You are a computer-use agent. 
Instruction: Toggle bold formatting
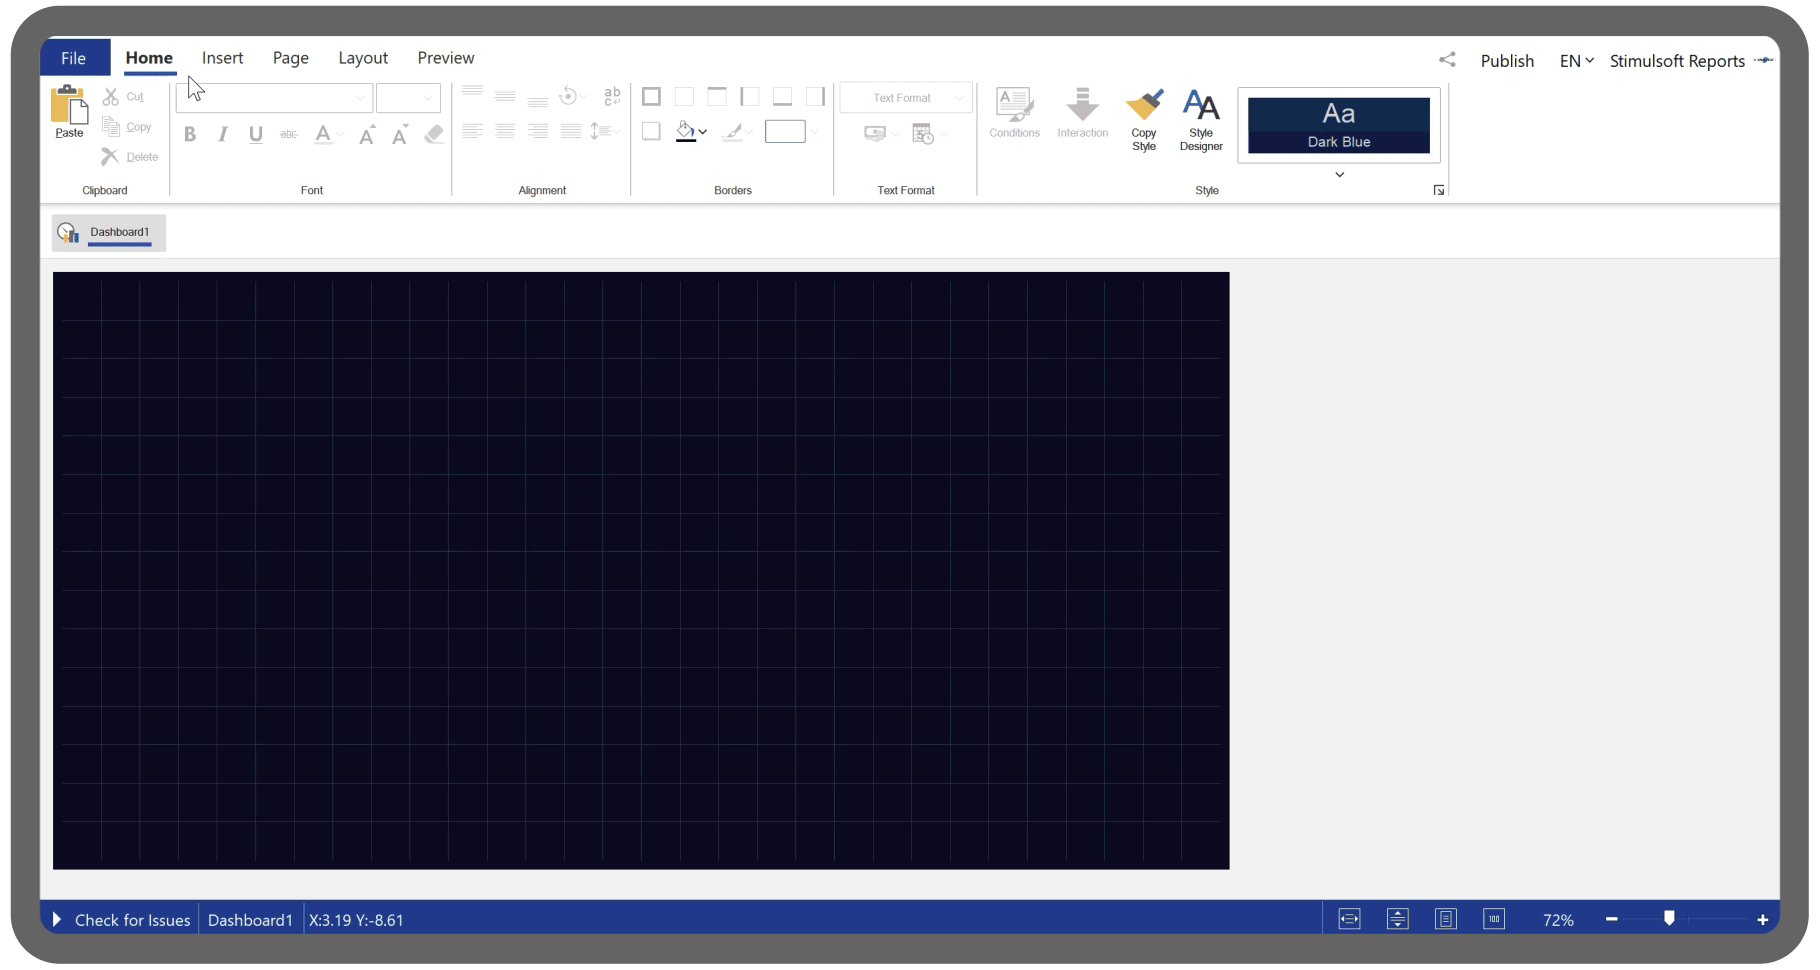(190, 134)
